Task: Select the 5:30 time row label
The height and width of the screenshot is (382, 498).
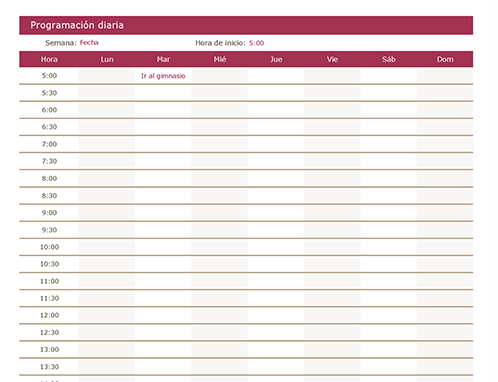Action: 49,93
